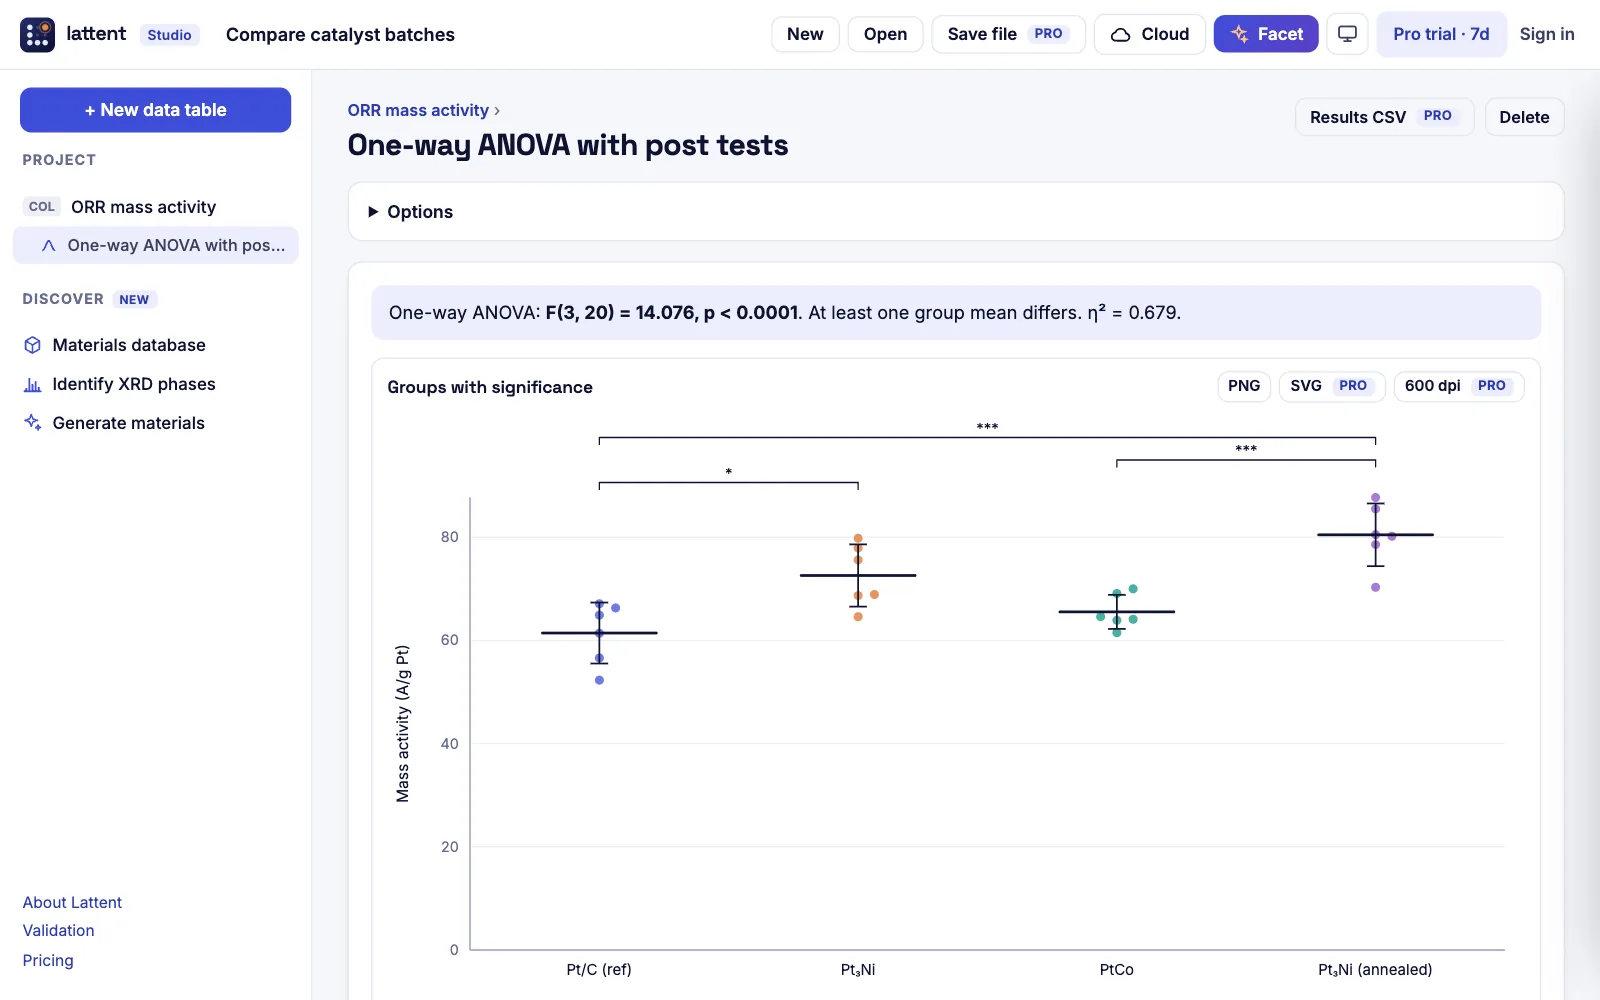Click the Pt₃Ni (annealed) axis label
The height and width of the screenshot is (1000, 1600).
1375,969
